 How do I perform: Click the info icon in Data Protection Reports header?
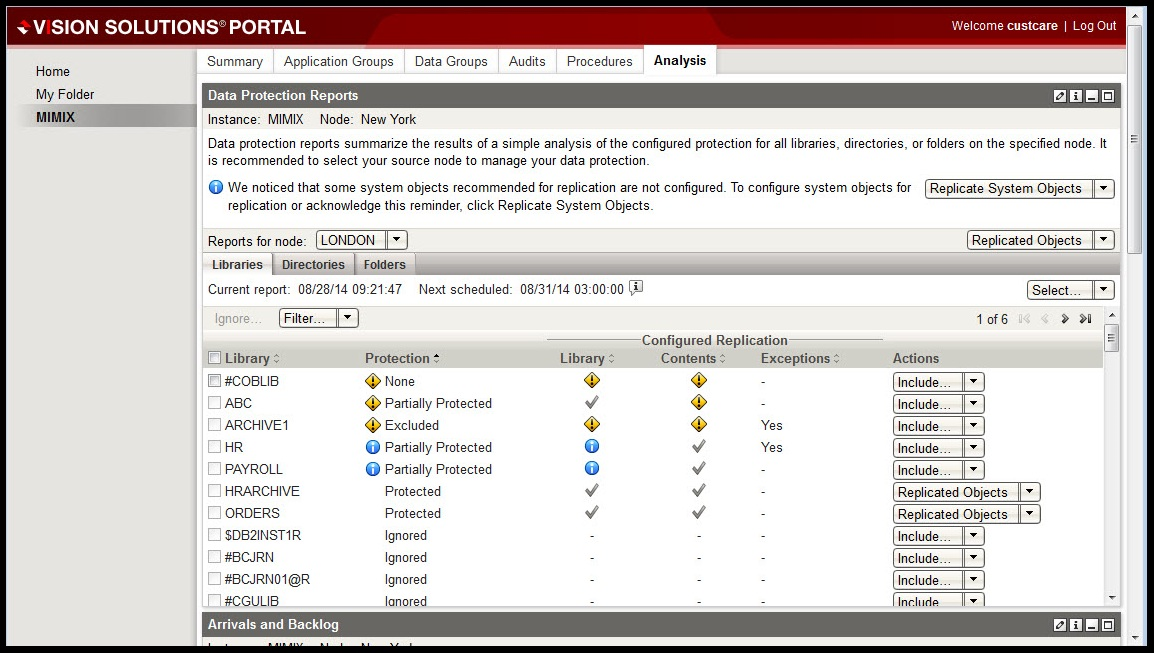pyautogui.click(x=1076, y=96)
